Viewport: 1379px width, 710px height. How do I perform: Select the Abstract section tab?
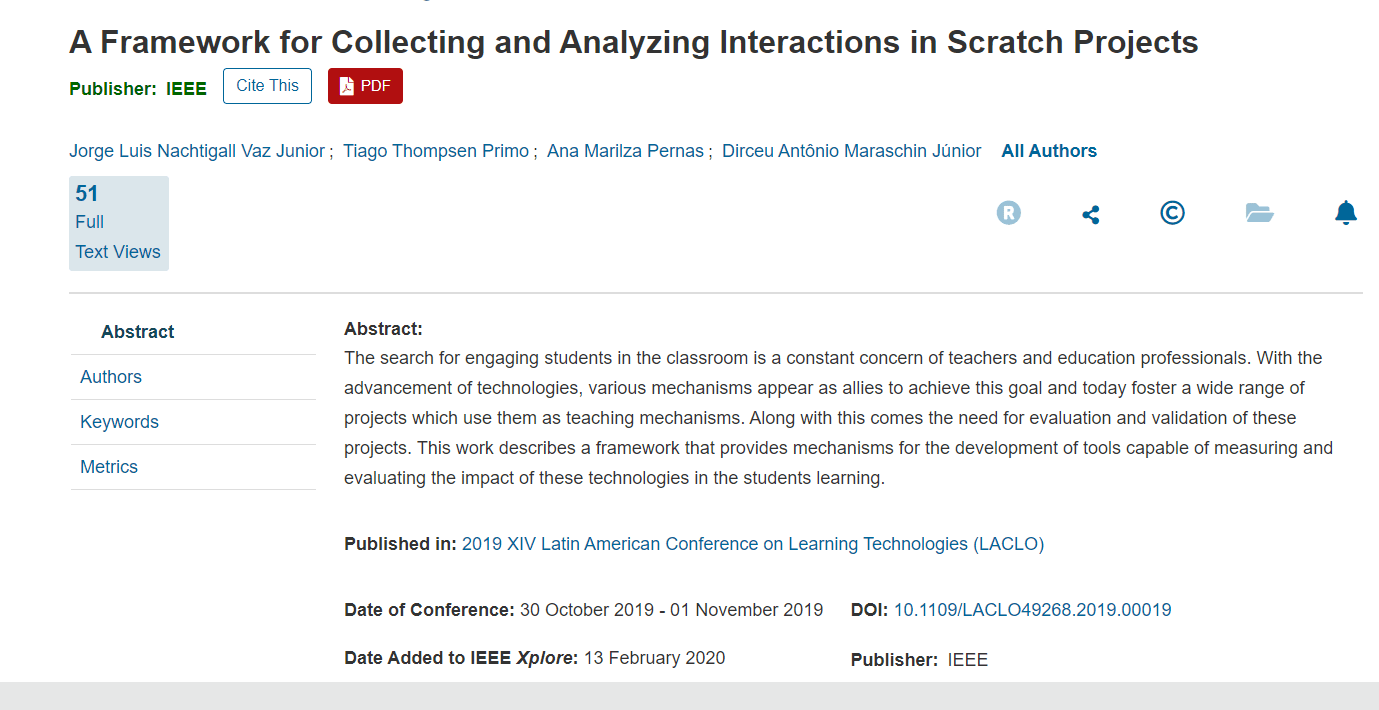pyautogui.click(x=138, y=332)
